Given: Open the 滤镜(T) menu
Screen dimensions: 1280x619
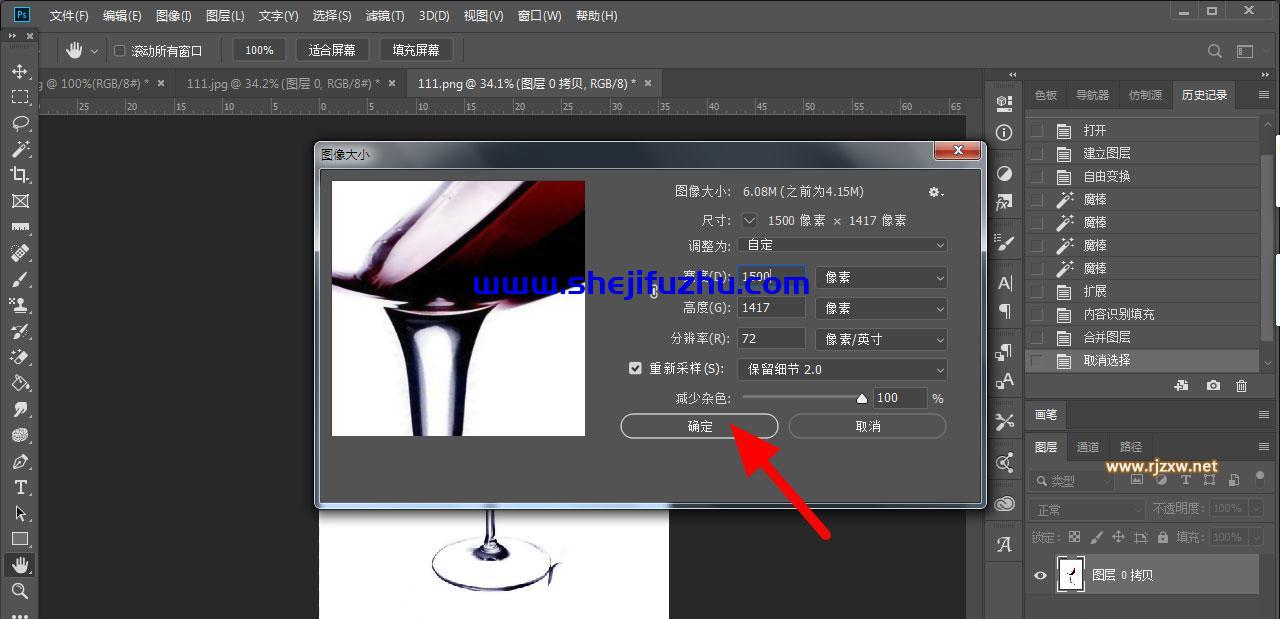Looking at the screenshot, I should point(385,16).
